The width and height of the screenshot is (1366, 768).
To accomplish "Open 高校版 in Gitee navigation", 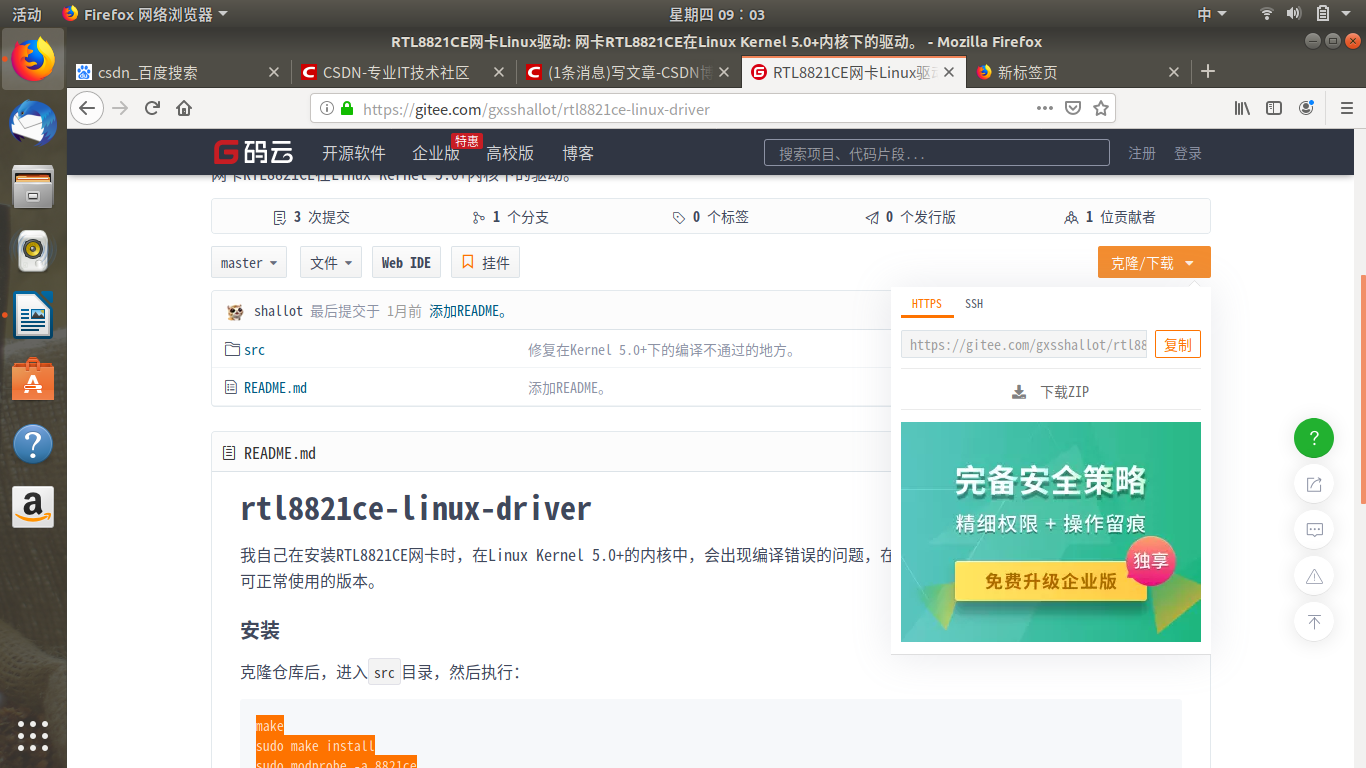I will coord(510,153).
